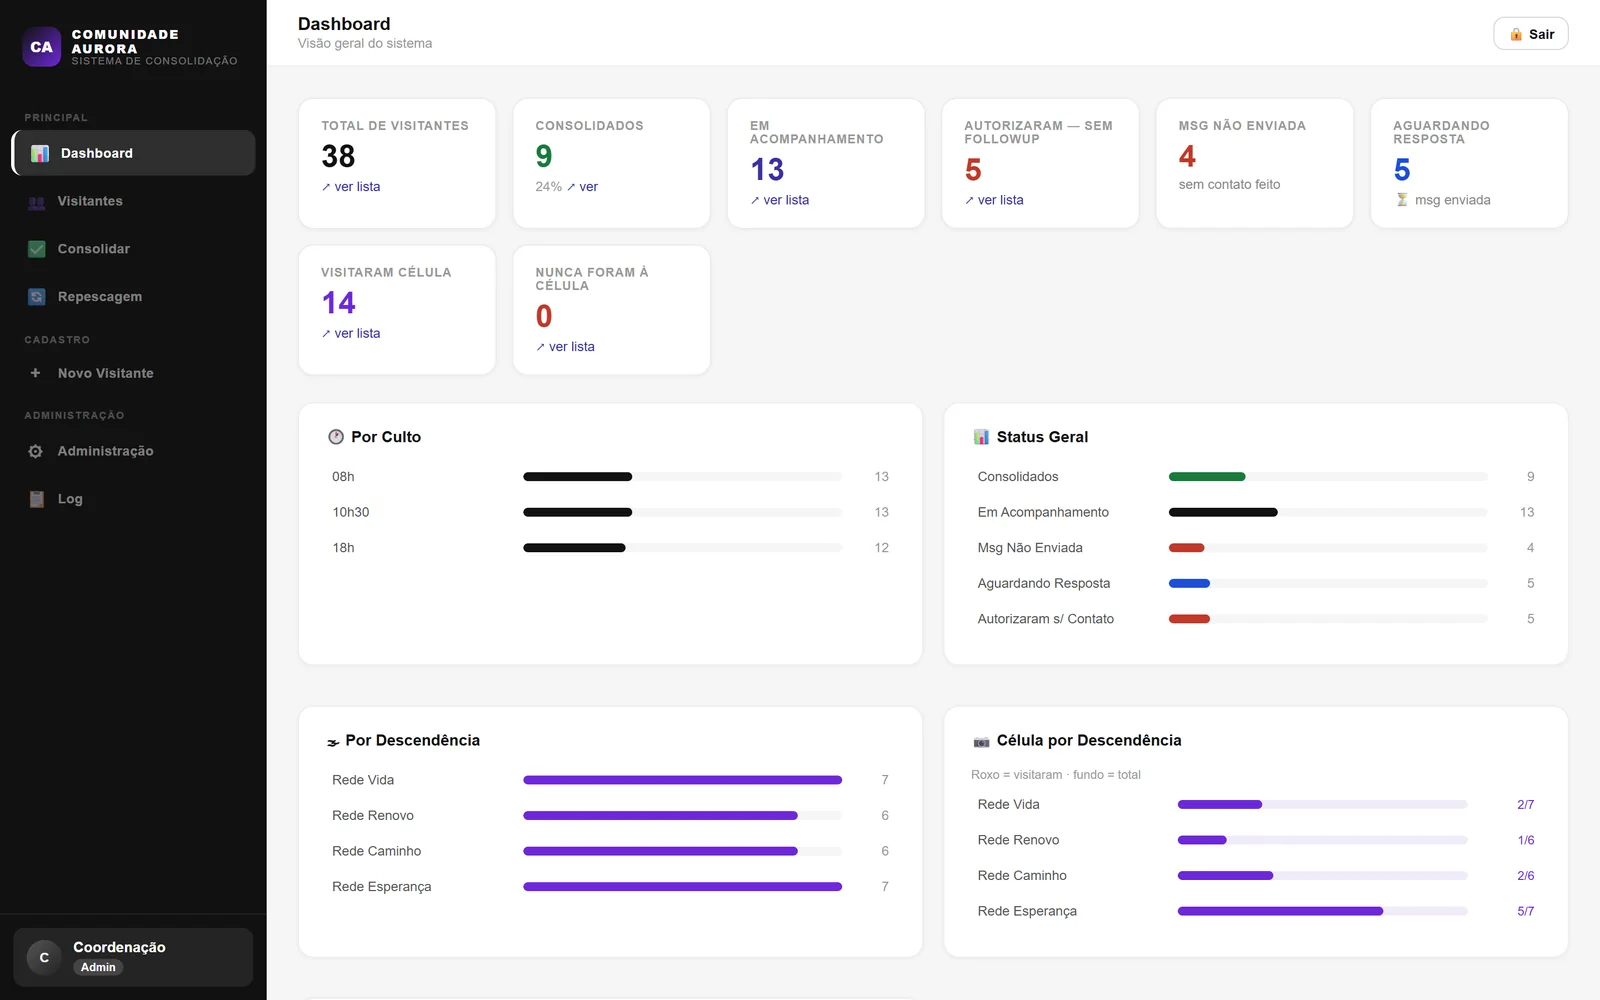Screen dimensions: 1600x1000
Task: Click the C avatar of Coordenação
Action: [44, 957]
